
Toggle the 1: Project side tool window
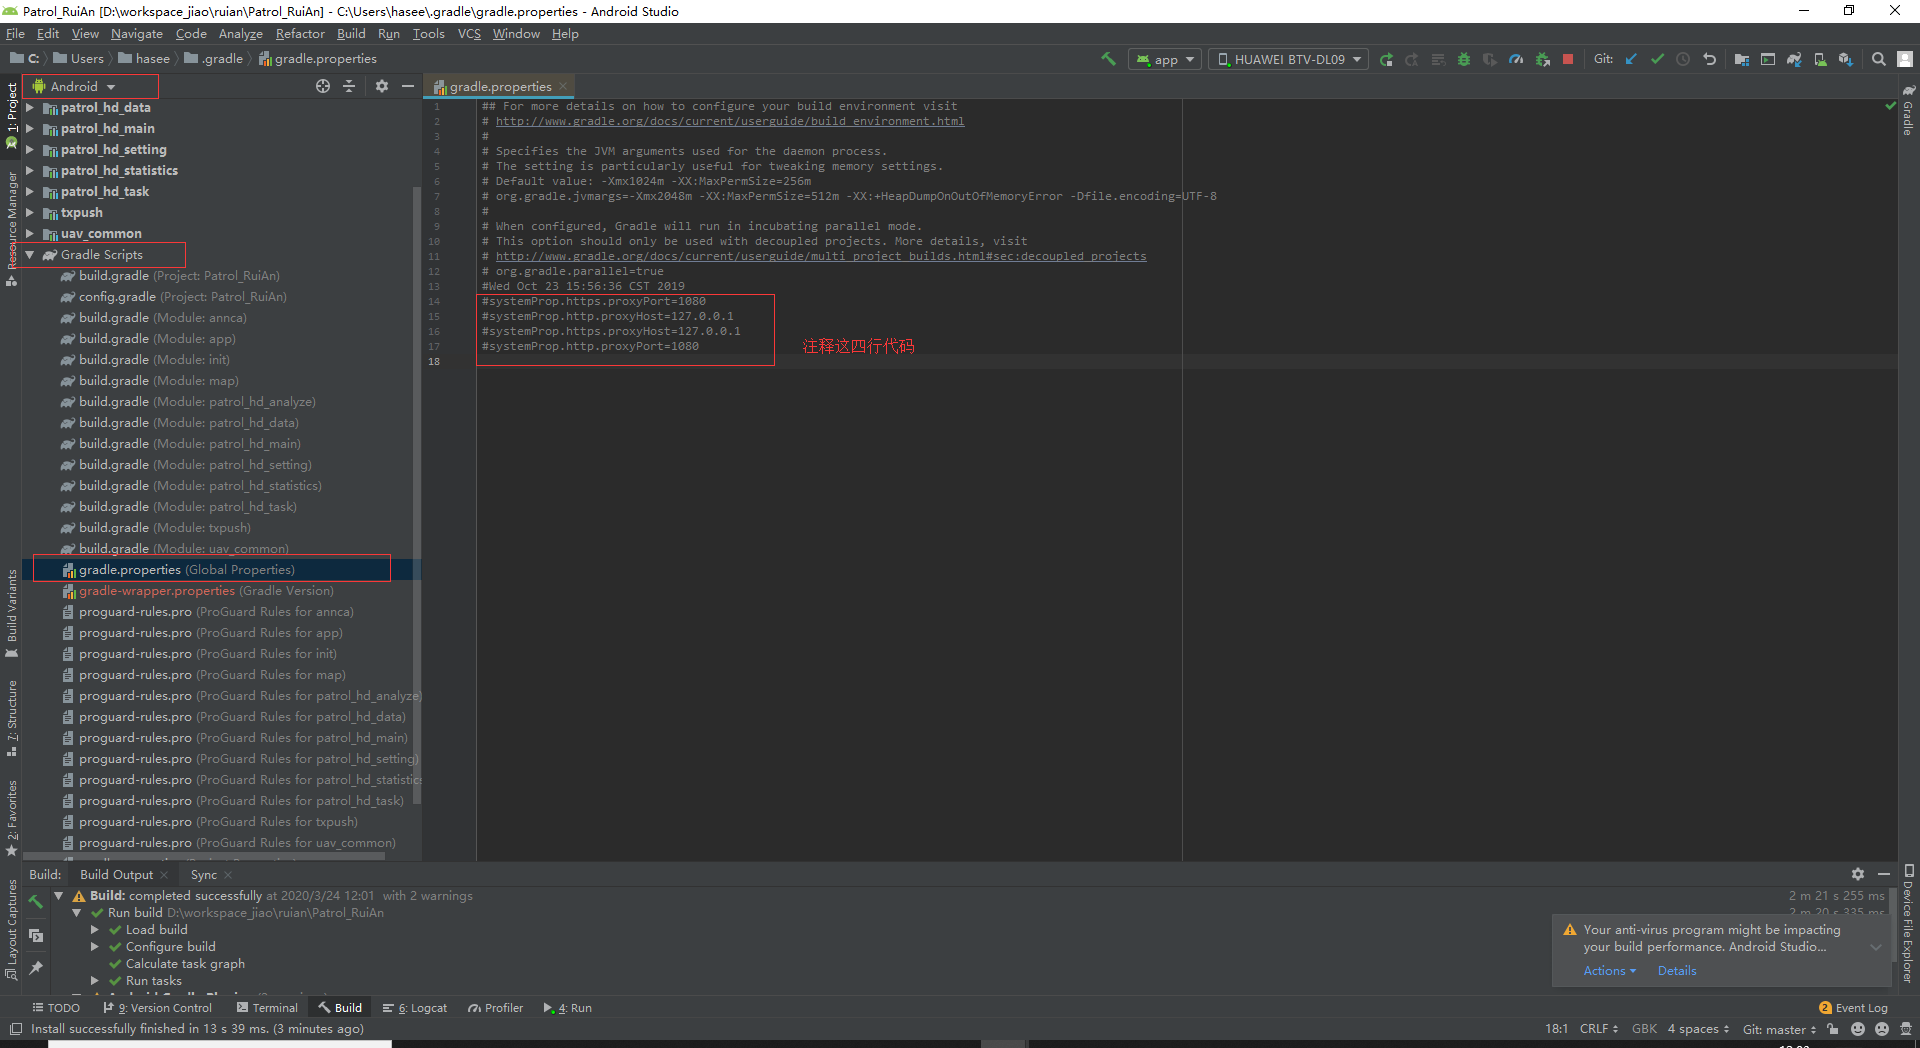[11, 115]
